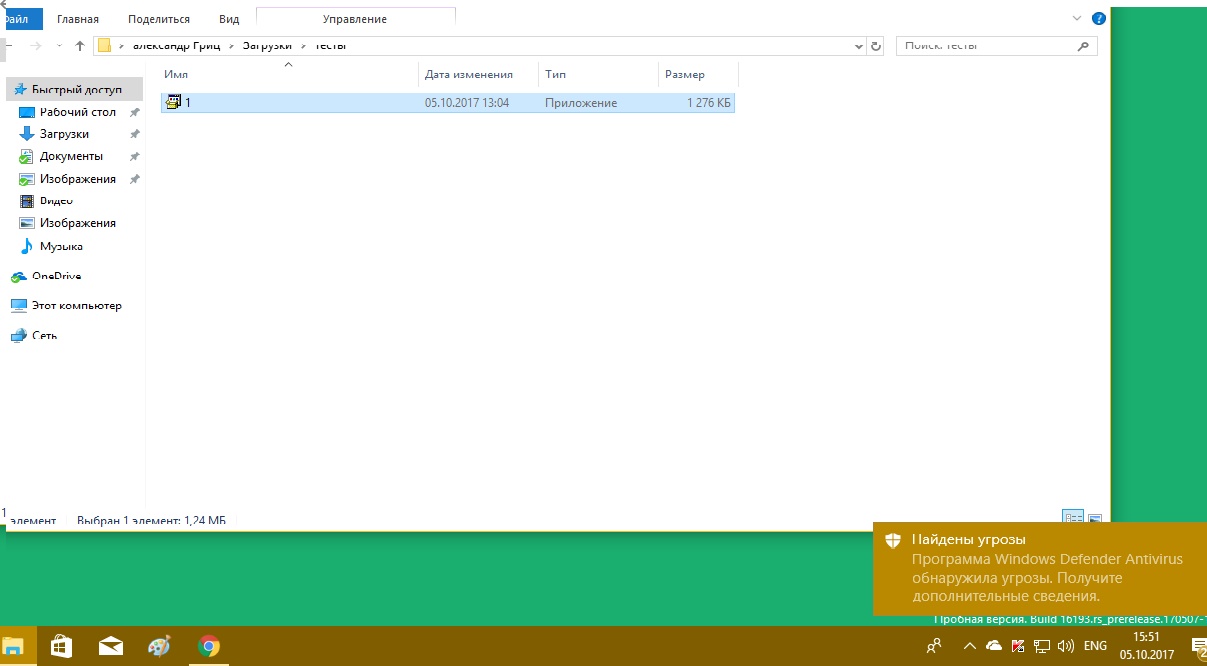The image size is (1207, 666).
Task: Open File Explorer from the taskbar
Action: pos(15,646)
